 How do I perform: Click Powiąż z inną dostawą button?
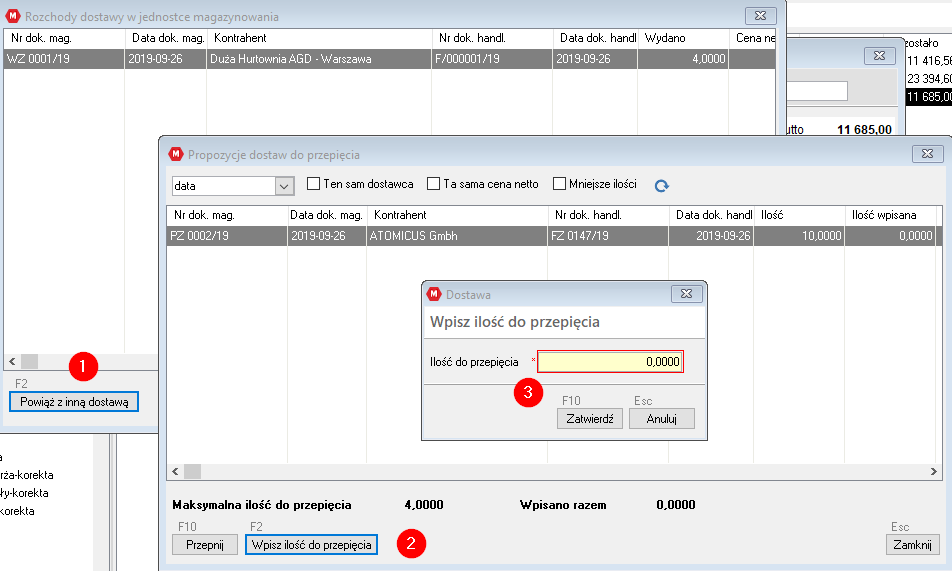point(74,402)
